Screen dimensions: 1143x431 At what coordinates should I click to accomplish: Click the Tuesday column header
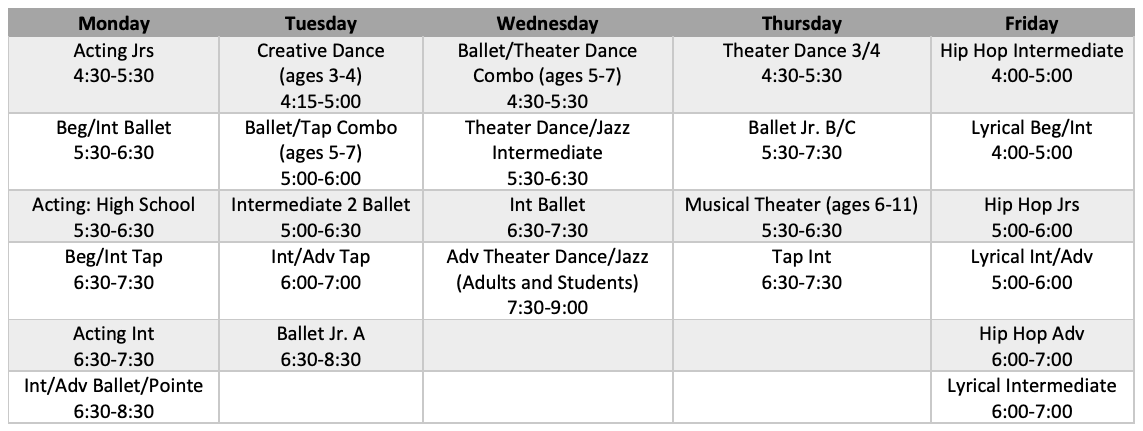(320, 24)
